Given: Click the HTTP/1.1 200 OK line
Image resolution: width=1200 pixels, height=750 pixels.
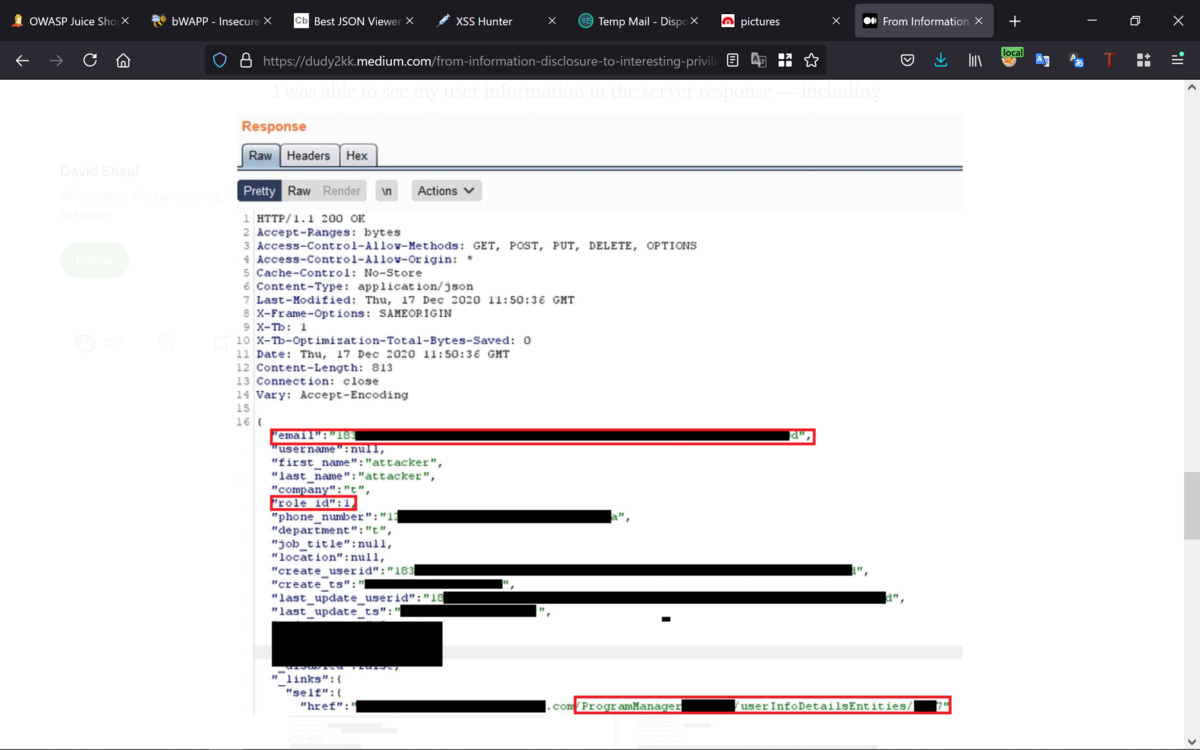Looking at the screenshot, I should (311, 218).
